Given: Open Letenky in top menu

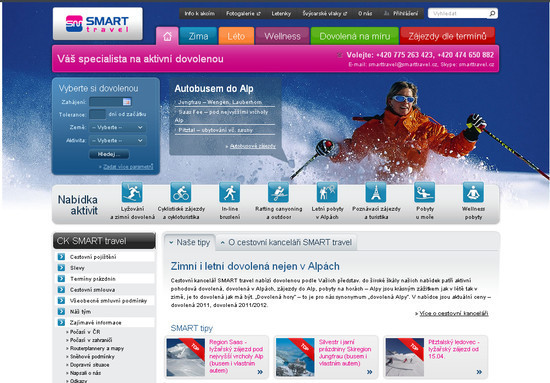Looking at the screenshot, I should point(281,14).
